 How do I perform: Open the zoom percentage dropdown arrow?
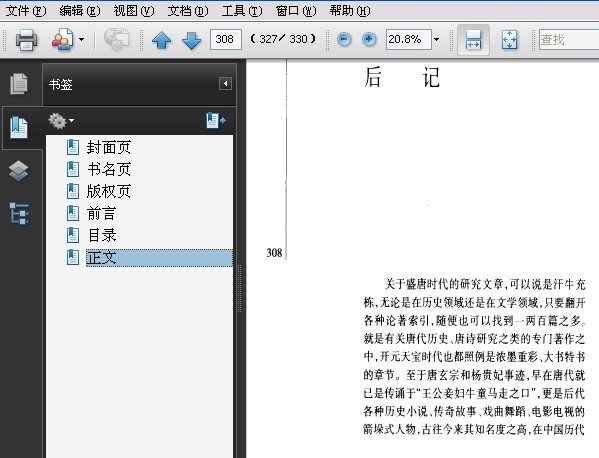pyautogui.click(x=436, y=39)
